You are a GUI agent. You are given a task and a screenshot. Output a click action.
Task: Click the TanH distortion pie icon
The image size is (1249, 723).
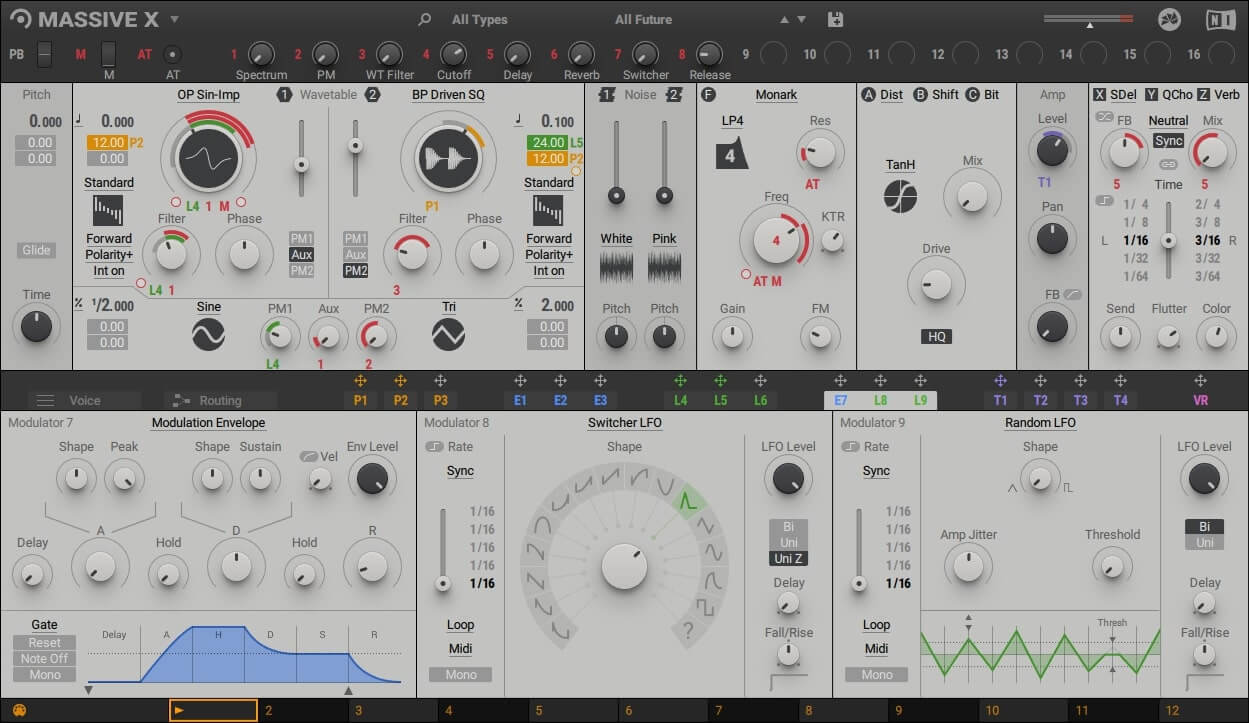tap(899, 197)
